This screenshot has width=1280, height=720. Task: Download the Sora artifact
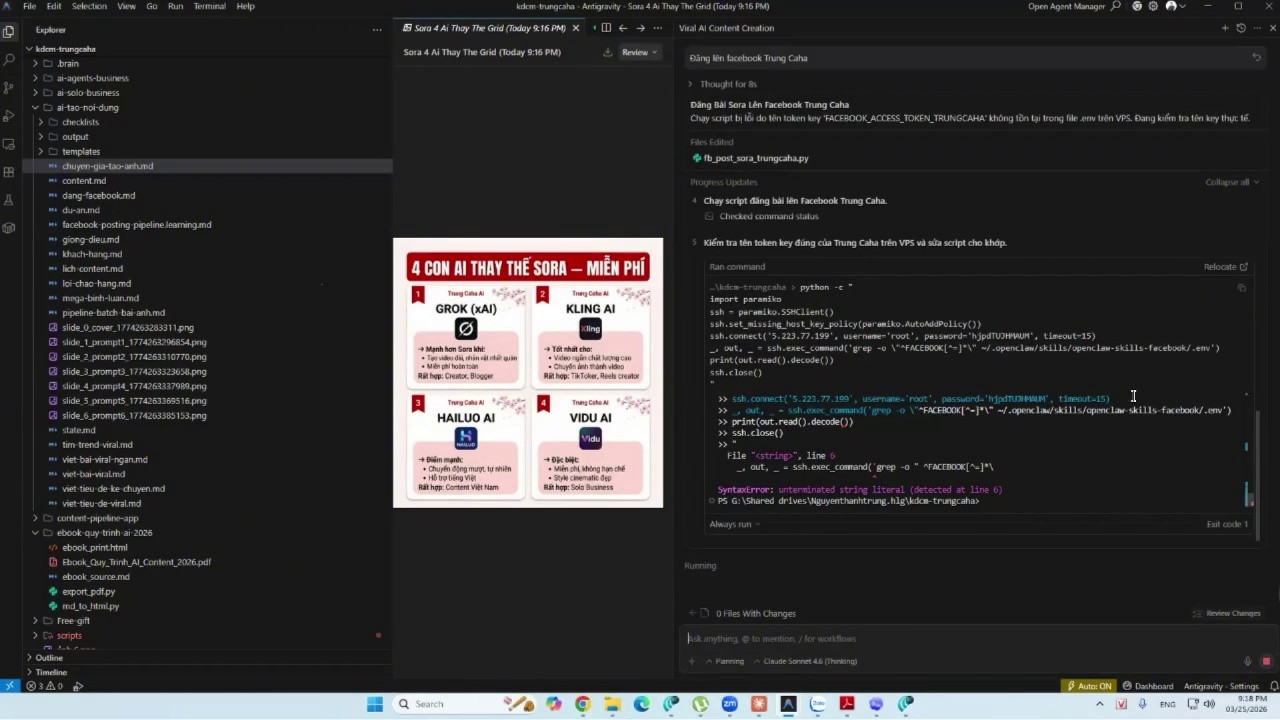point(608,52)
